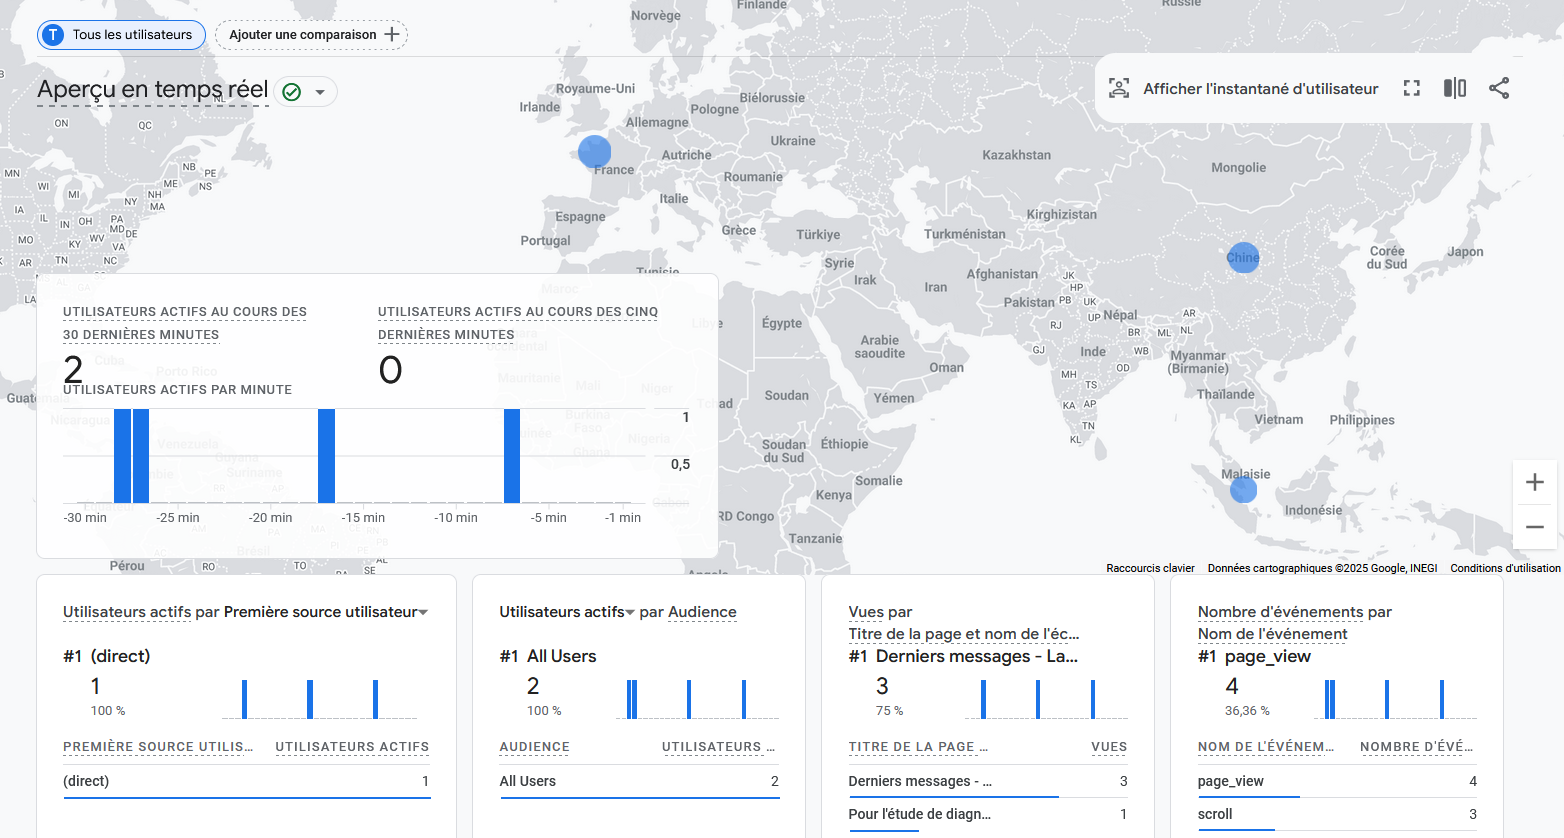Click the user snapshot icon
Image resolution: width=1564 pixels, height=838 pixels.
pyautogui.click(x=1119, y=88)
